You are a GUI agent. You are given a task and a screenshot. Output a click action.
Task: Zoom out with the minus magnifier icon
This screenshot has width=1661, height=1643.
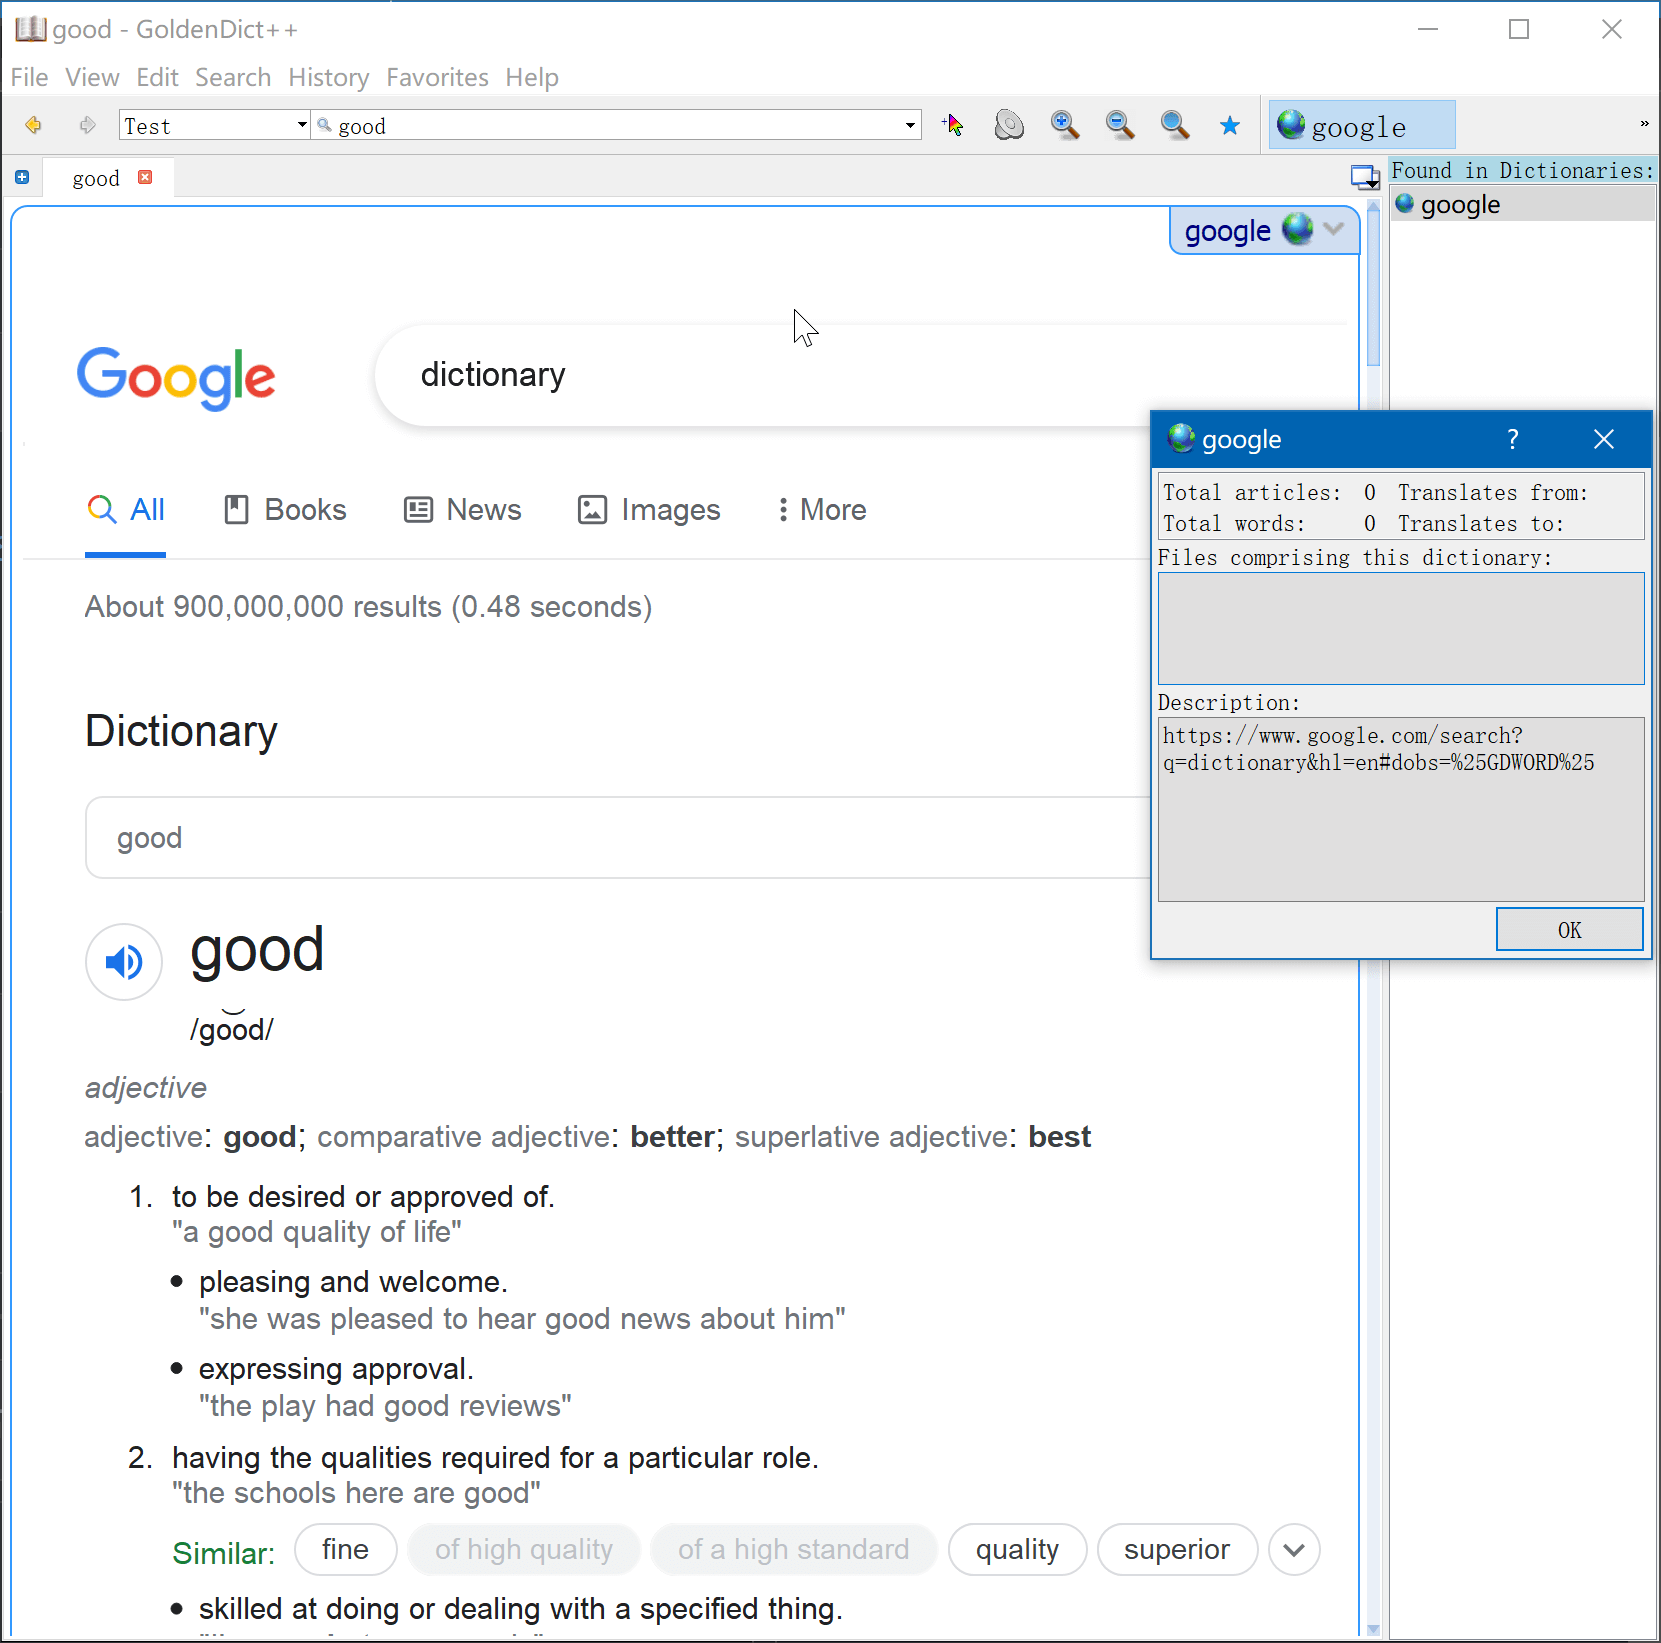pos(1120,125)
